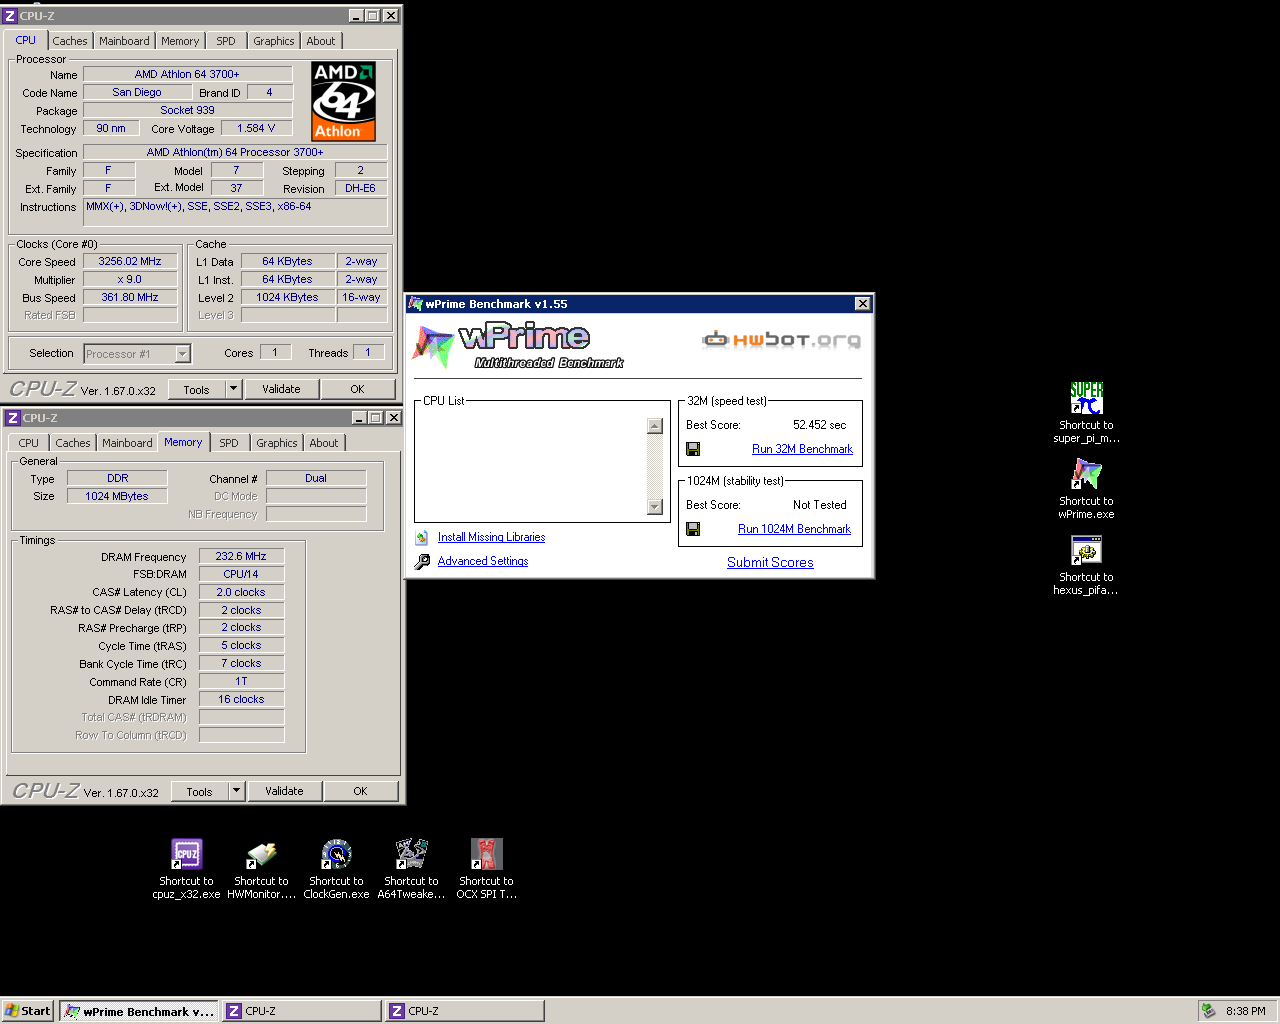Click Core Speed value 3256.02 MHz
Screen dimensions: 1280x1024
[x=130, y=261]
